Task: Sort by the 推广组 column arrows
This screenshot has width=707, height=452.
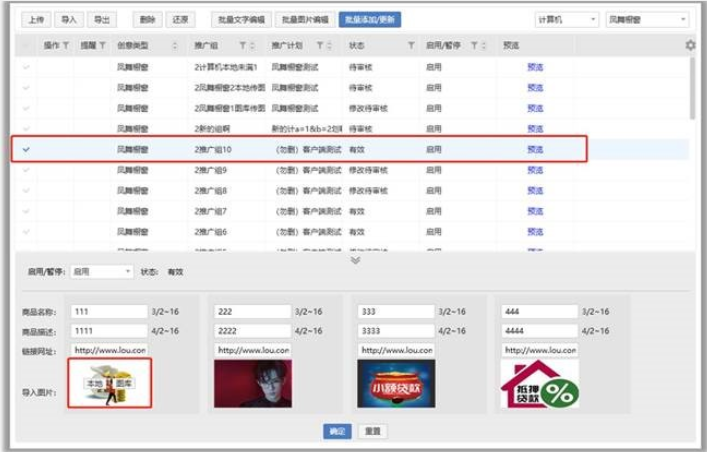Action: [x=252, y=46]
